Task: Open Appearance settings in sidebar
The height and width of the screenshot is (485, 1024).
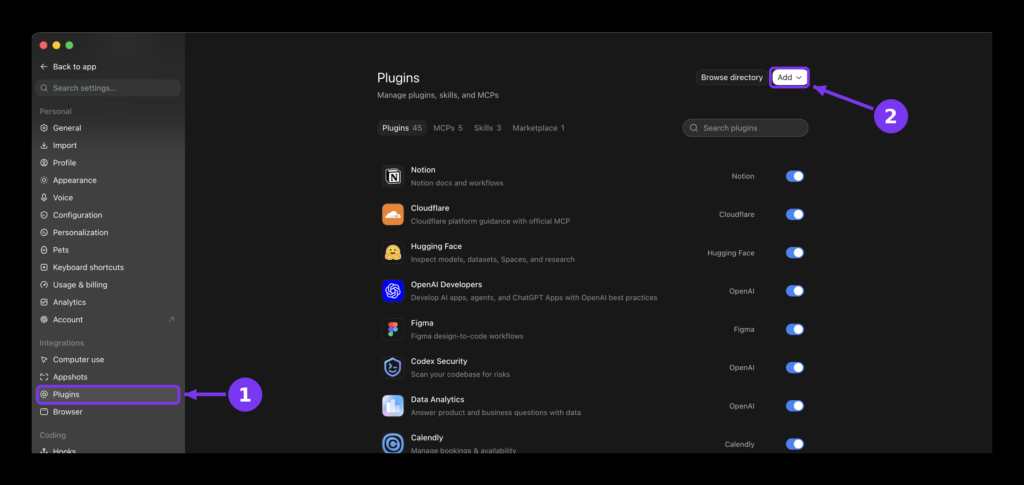Action: click(108, 180)
